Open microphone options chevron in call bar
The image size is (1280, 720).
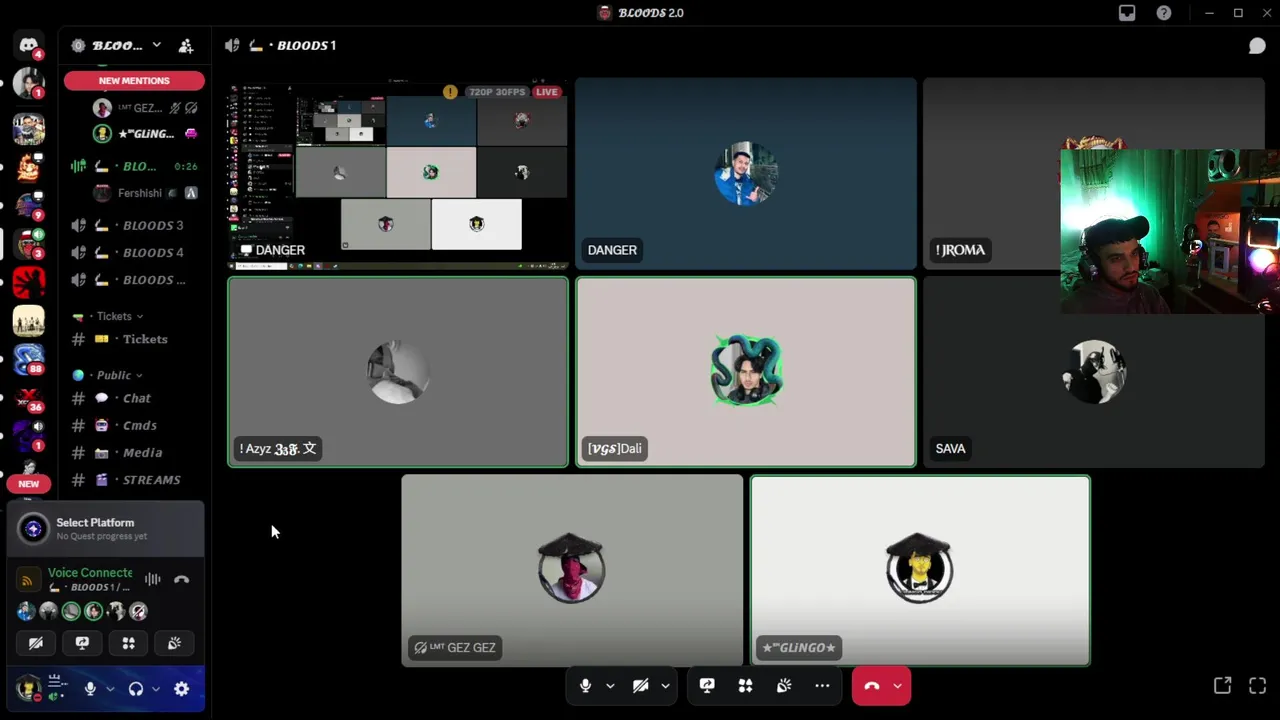(x=609, y=686)
